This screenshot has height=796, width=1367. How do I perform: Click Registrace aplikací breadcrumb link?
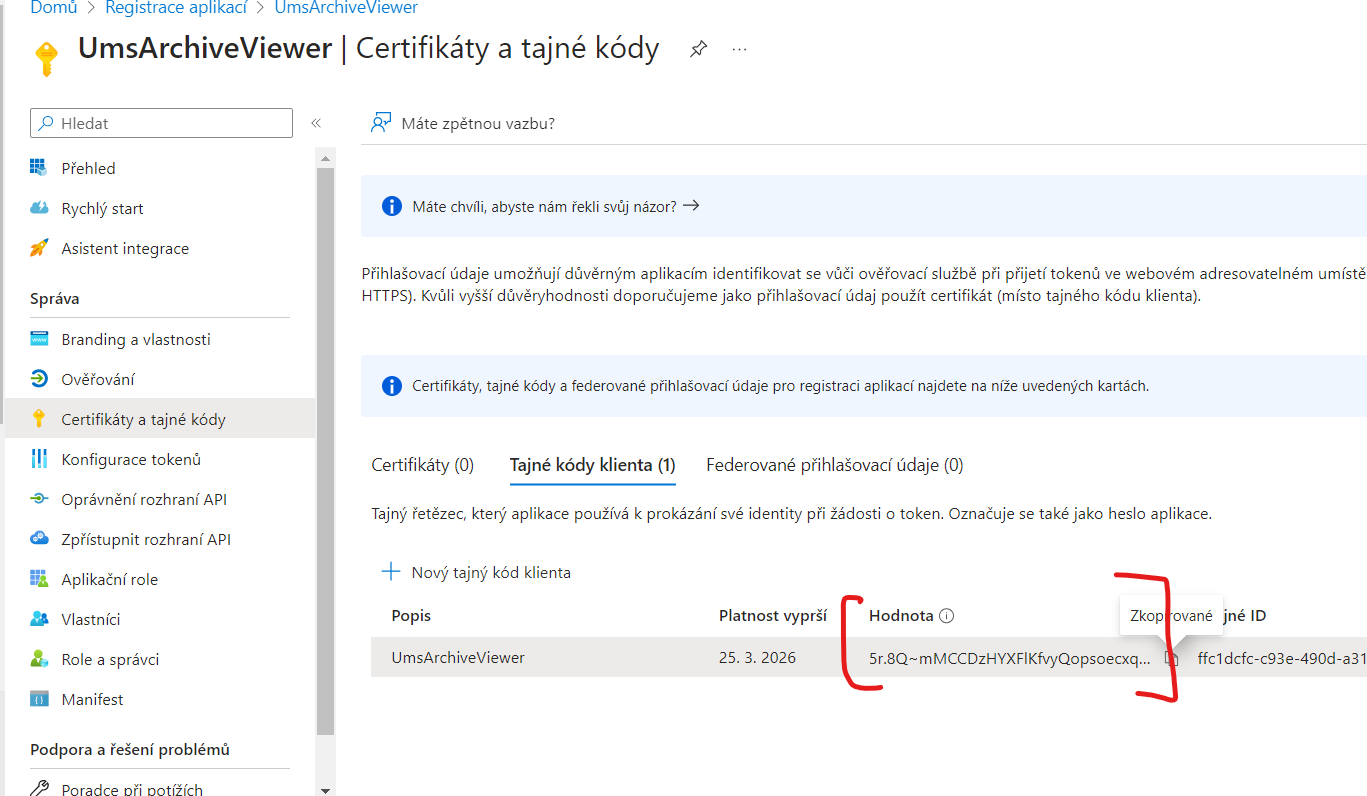[x=175, y=8]
